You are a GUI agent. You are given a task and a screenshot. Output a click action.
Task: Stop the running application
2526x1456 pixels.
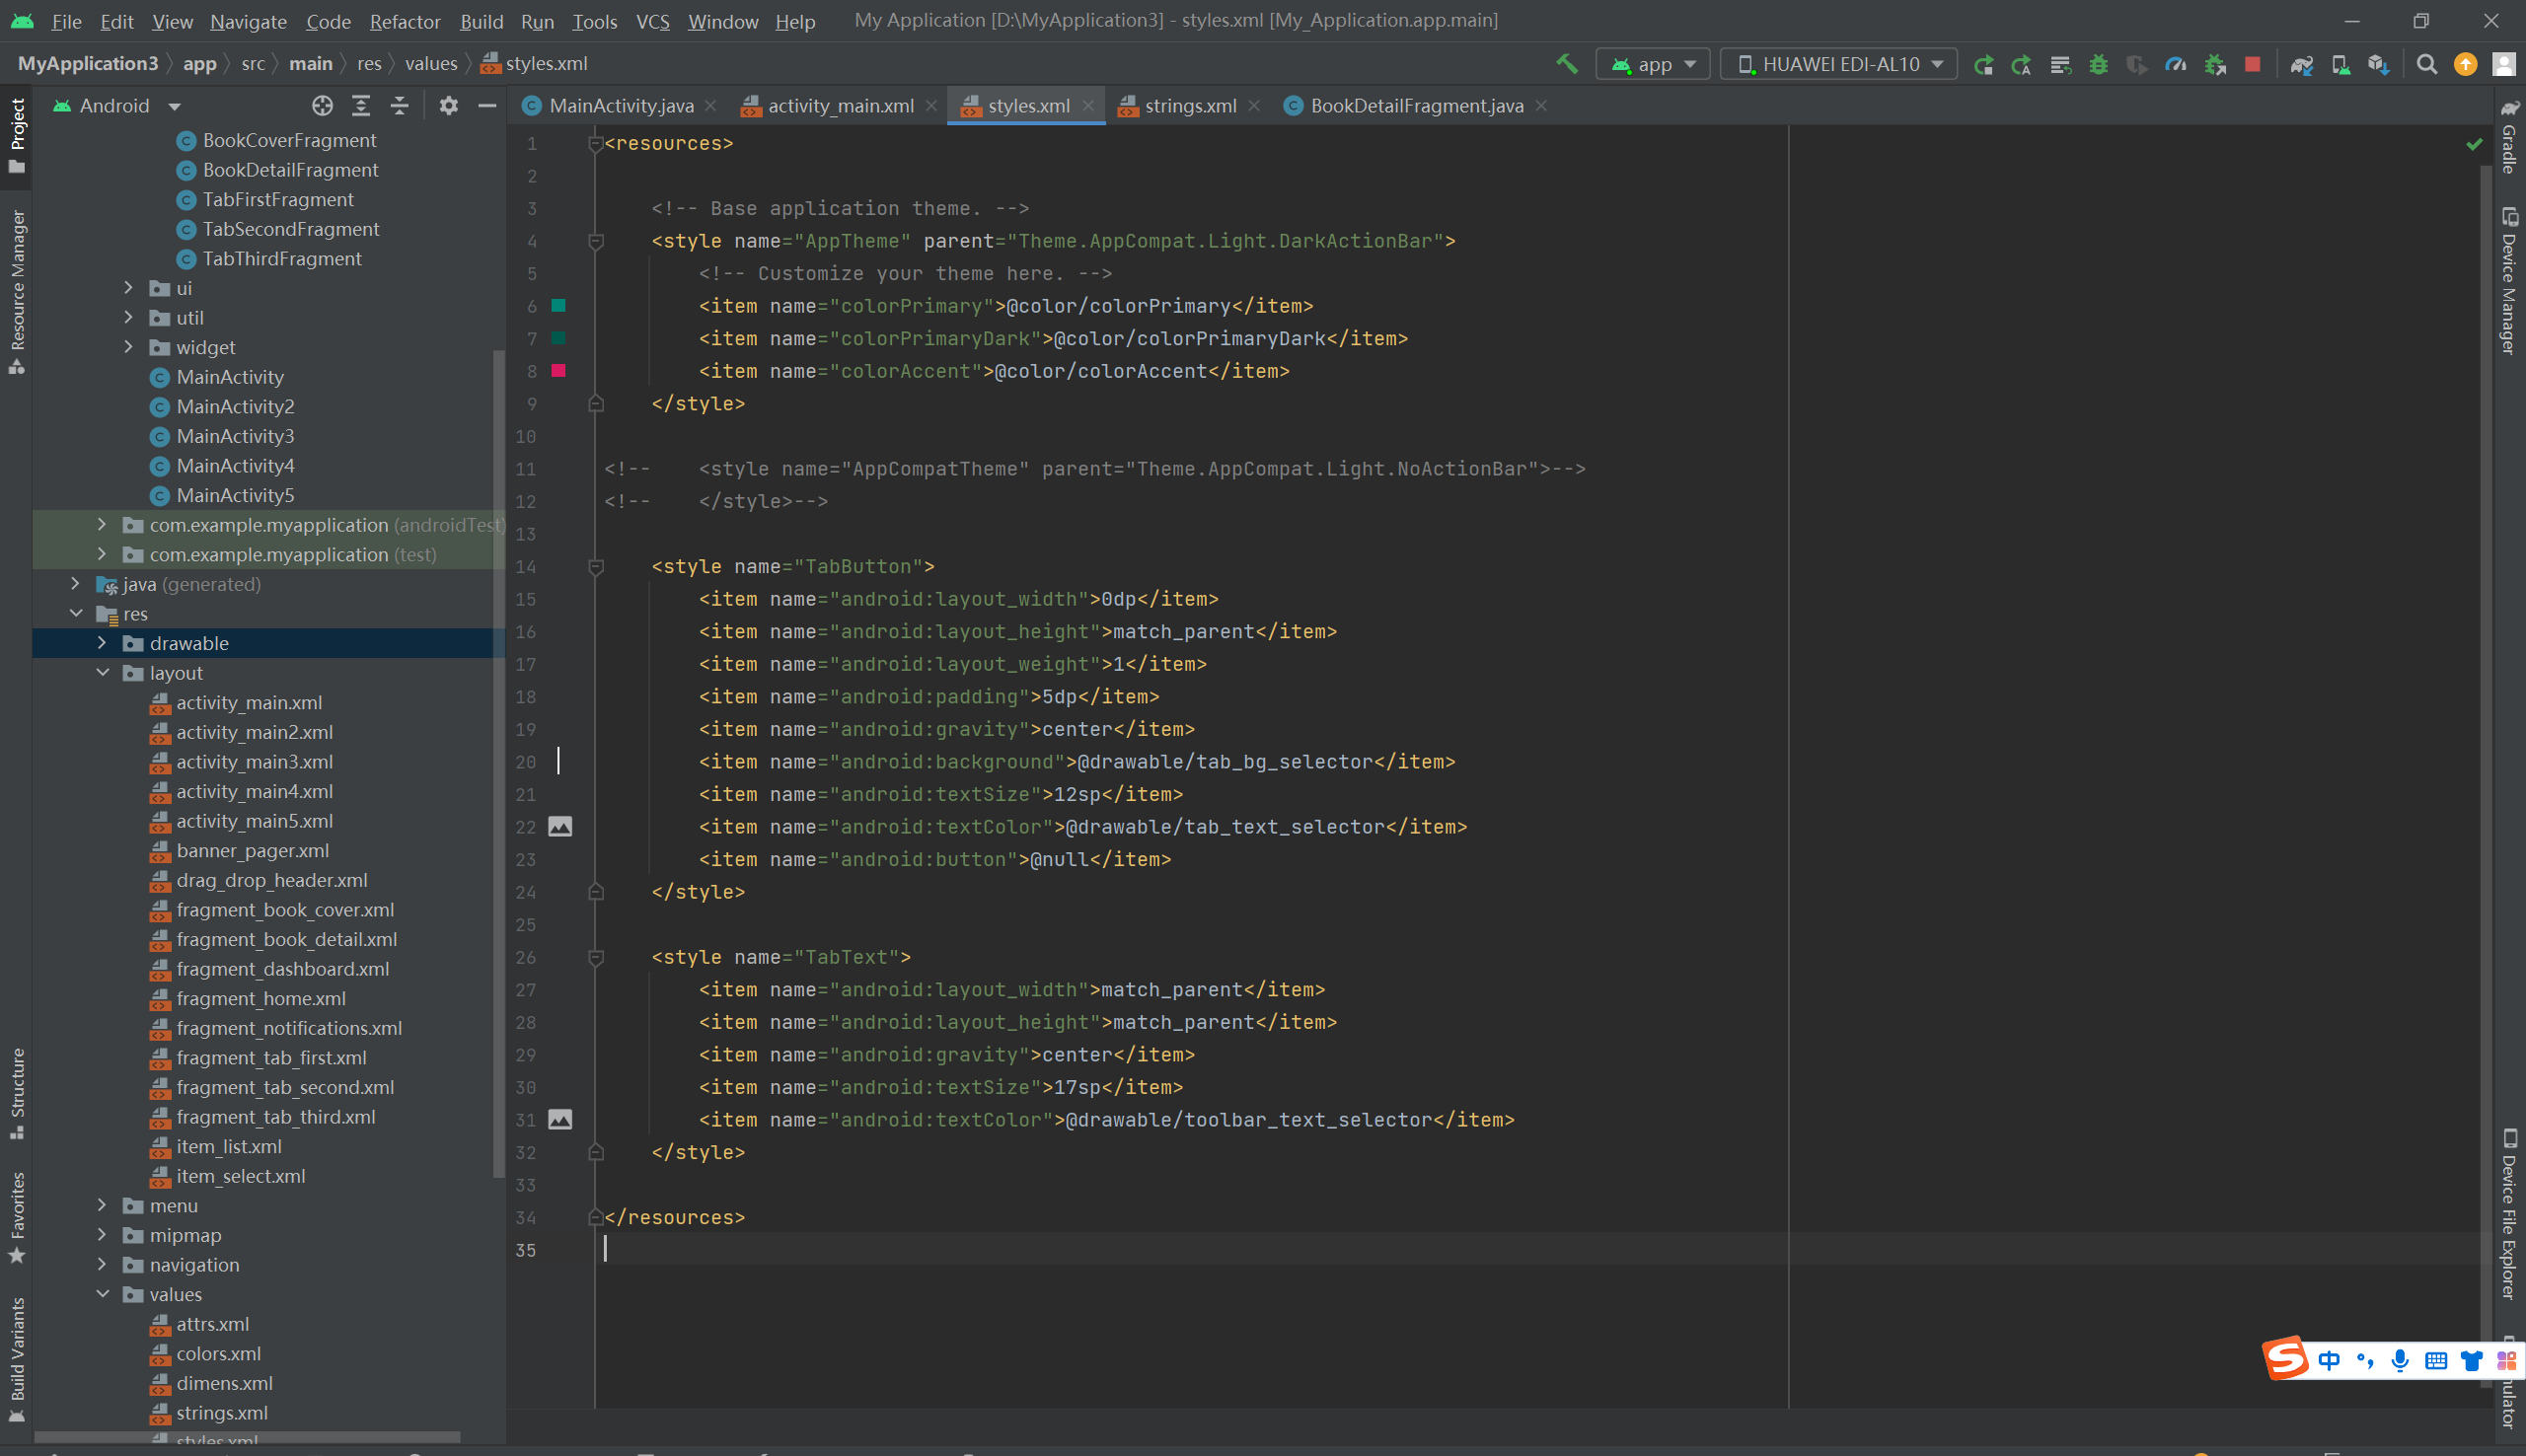click(2252, 63)
